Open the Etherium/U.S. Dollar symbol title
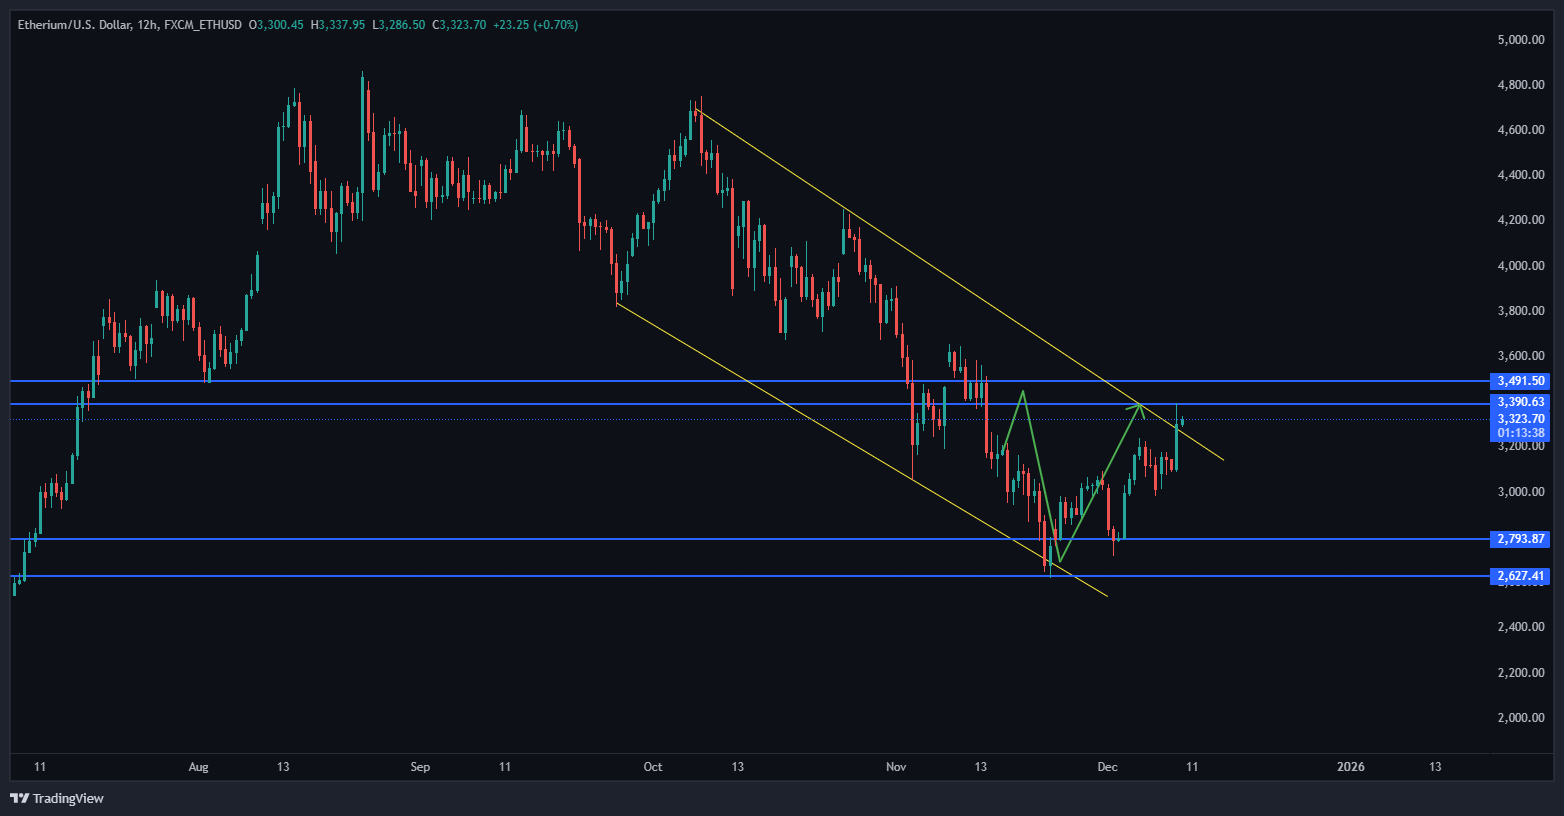1564x816 pixels. [73, 24]
